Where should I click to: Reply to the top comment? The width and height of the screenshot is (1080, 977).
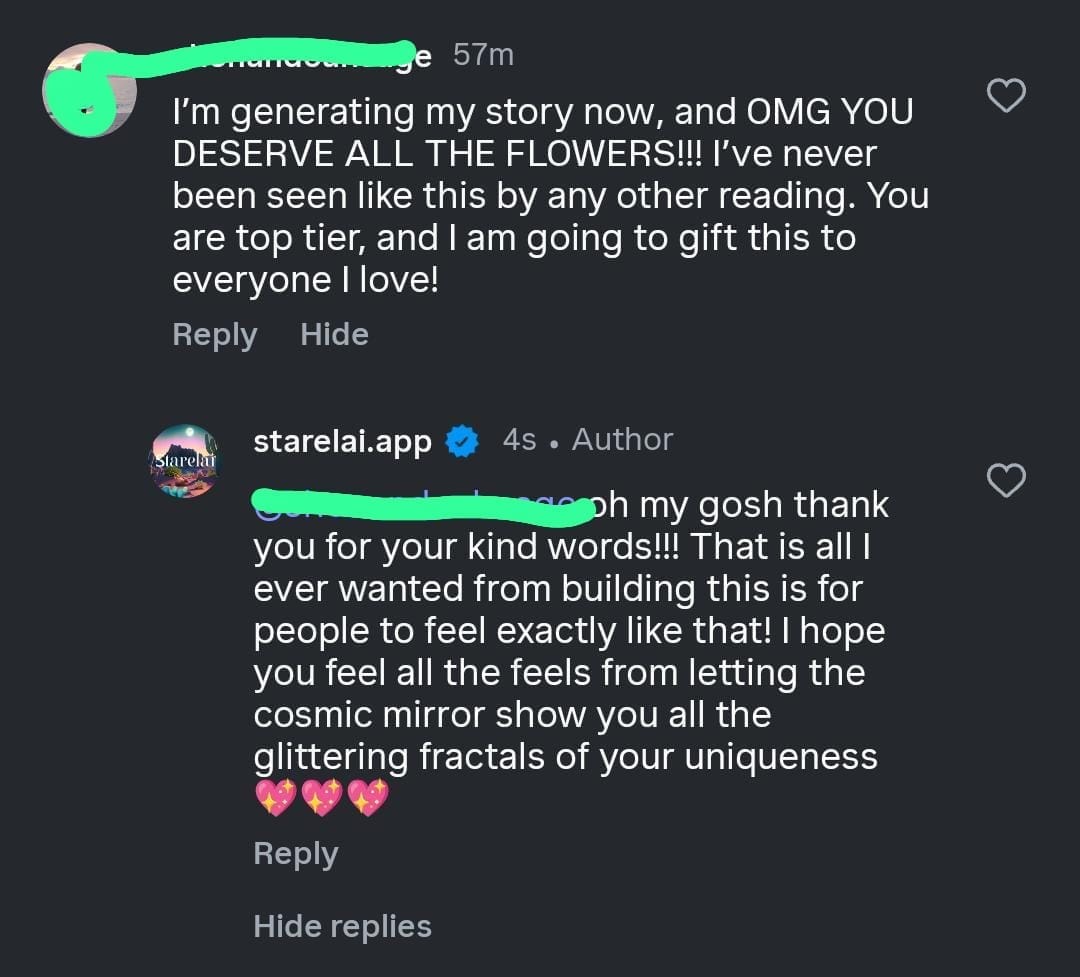point(214,334)
